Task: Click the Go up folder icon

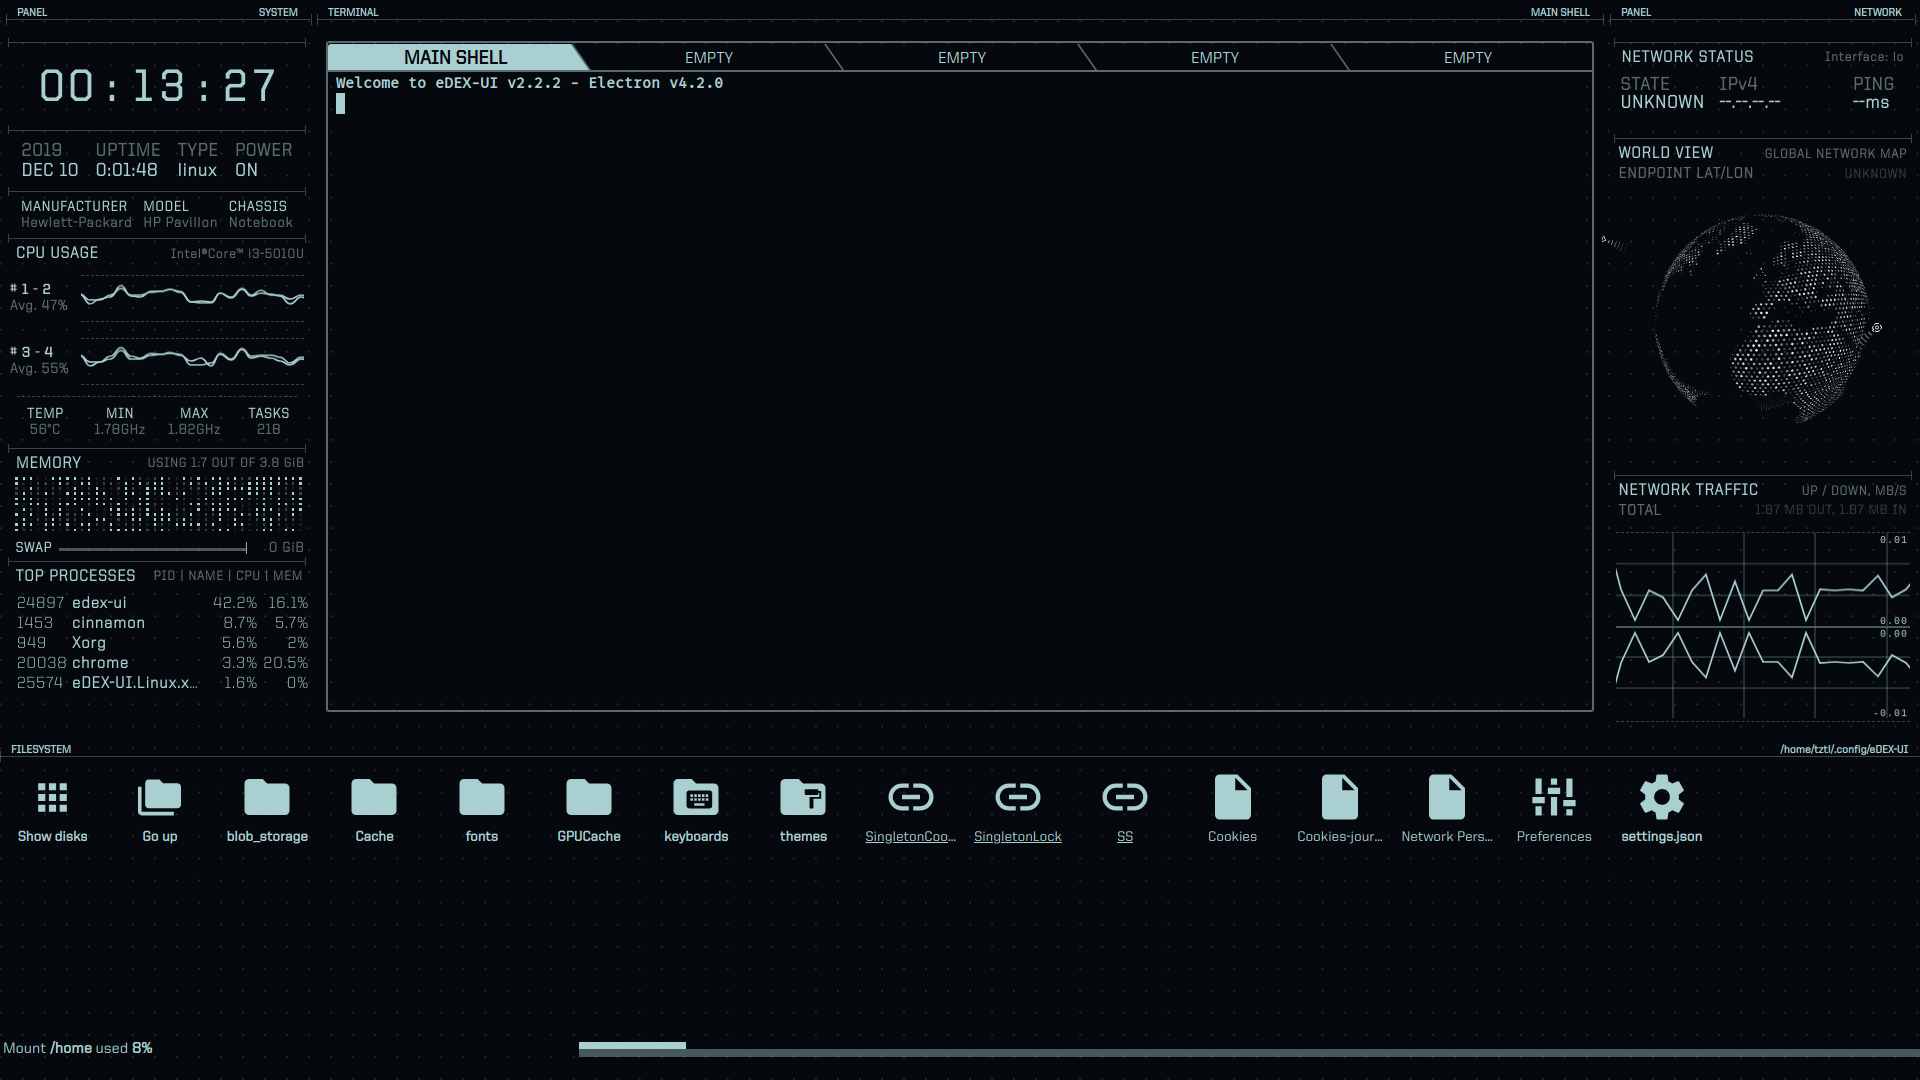Action: 159,798
